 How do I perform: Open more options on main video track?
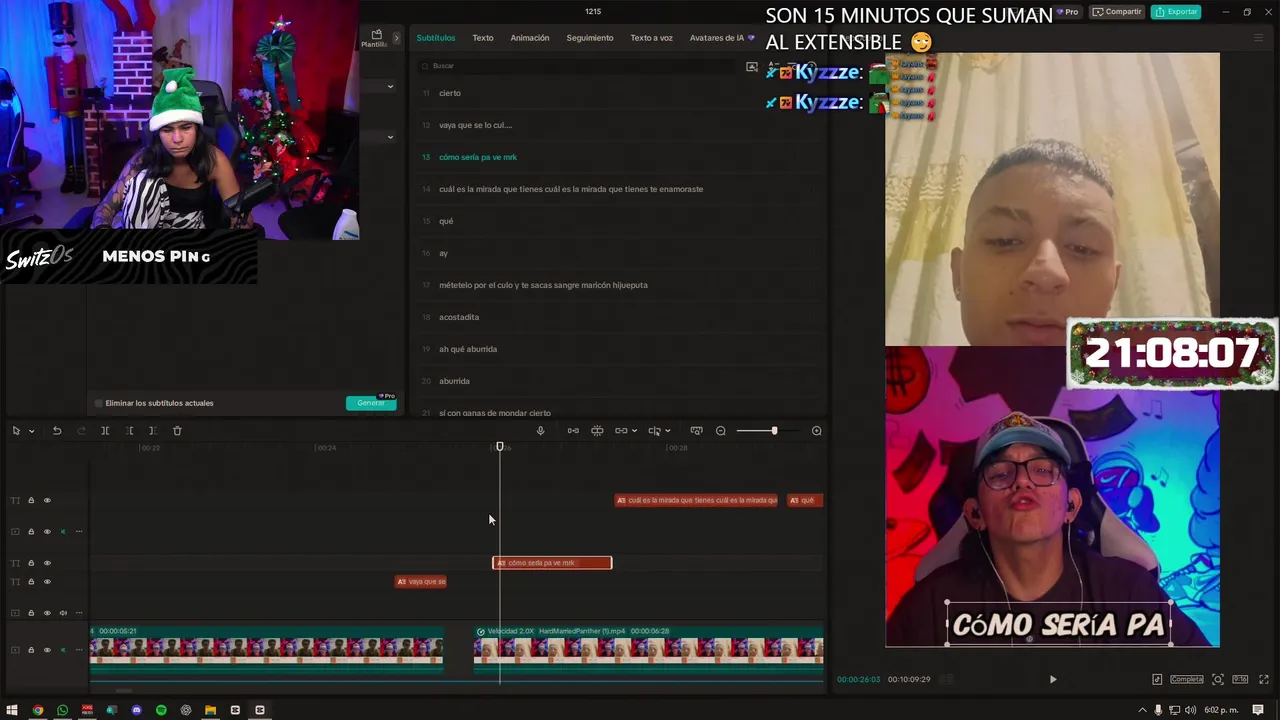pos(79,650)
